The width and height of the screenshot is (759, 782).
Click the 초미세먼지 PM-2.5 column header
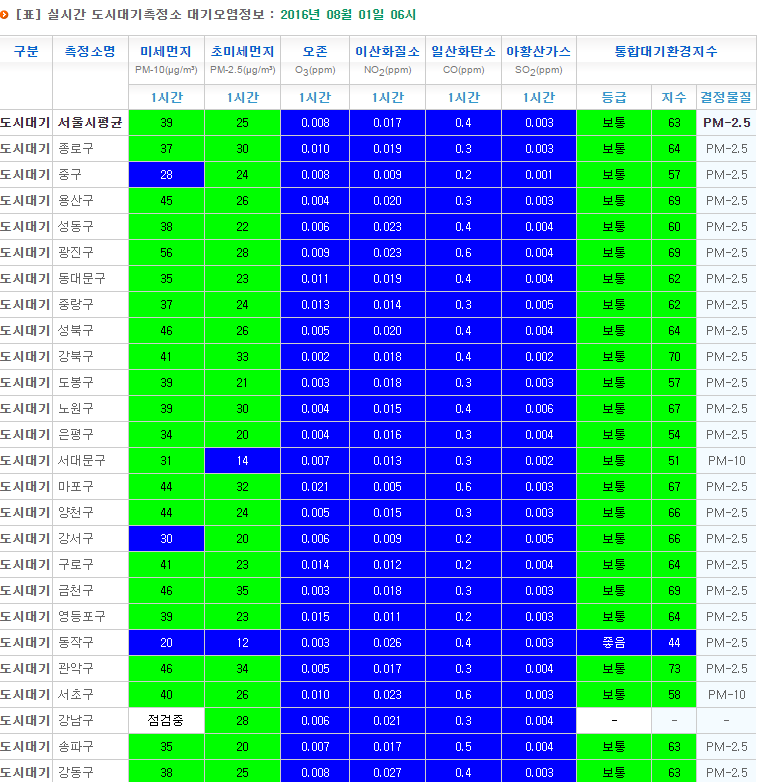[242, 60]
